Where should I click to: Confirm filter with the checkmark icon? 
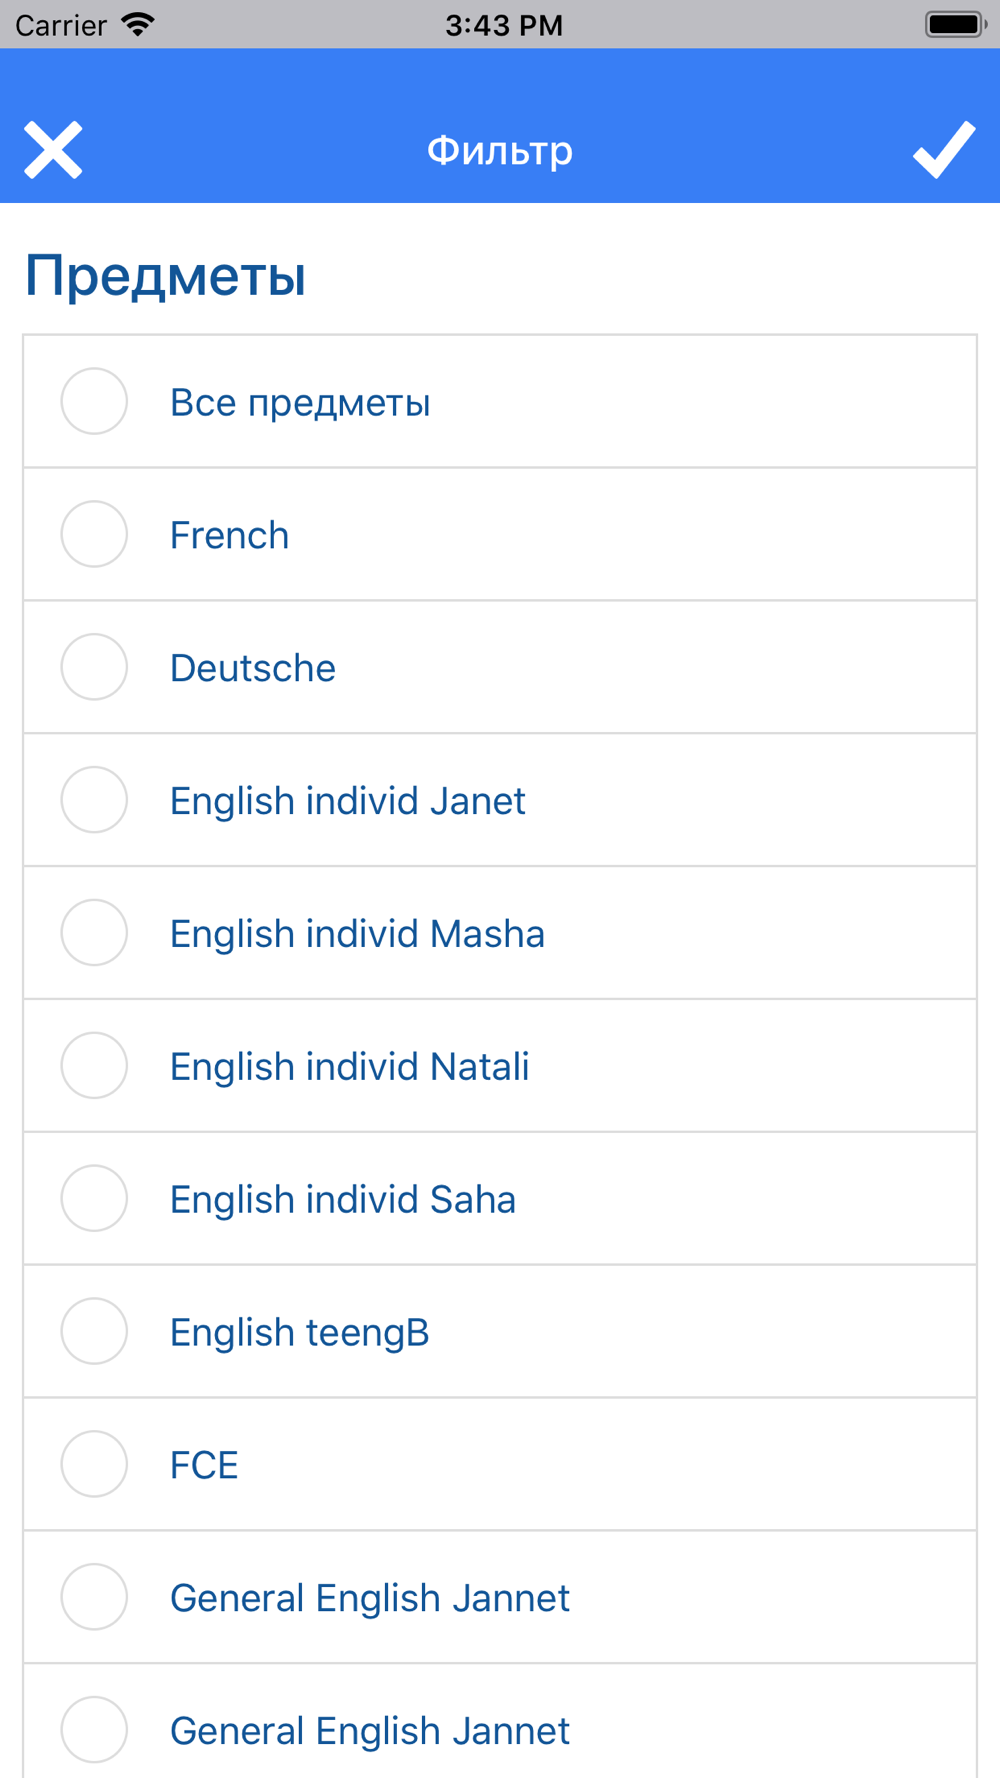click(x=944, y=150)
